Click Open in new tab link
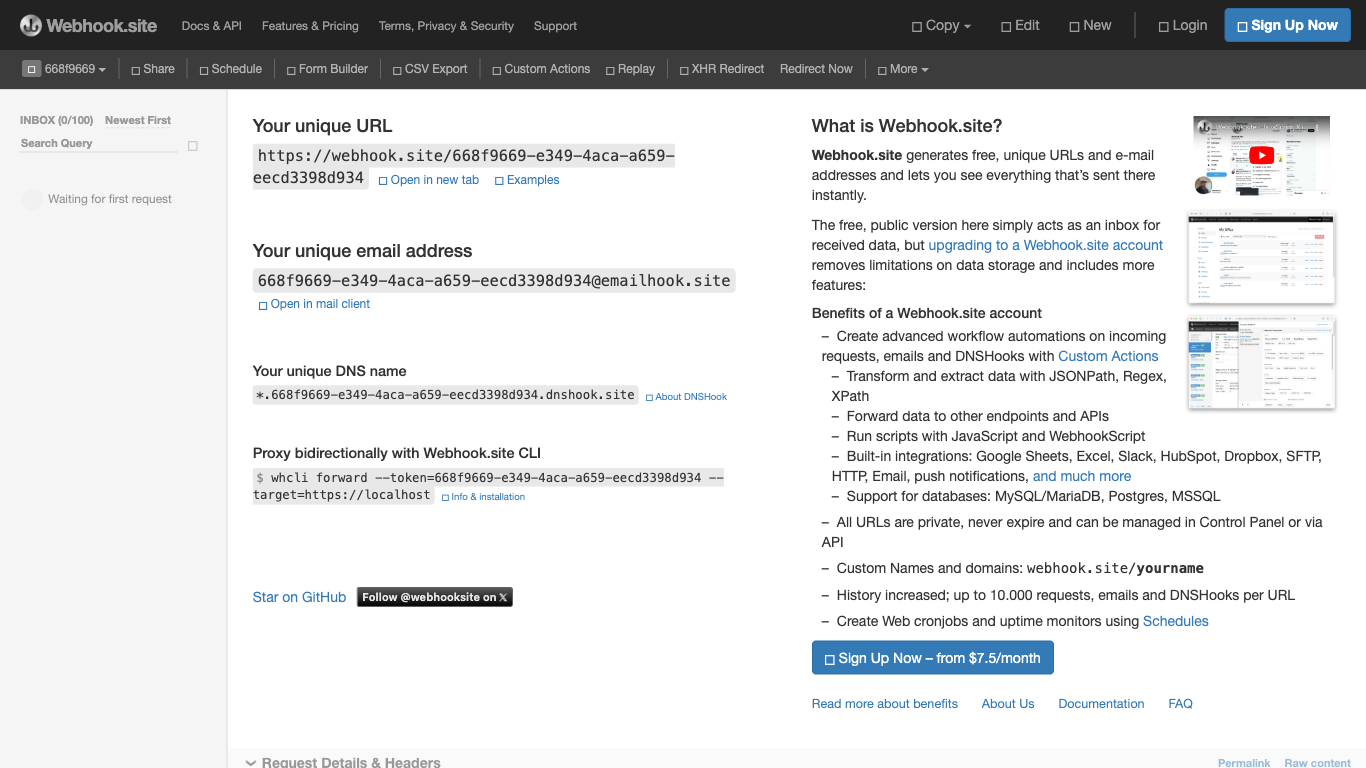The image size is (1366, 768). pos(429,180)
